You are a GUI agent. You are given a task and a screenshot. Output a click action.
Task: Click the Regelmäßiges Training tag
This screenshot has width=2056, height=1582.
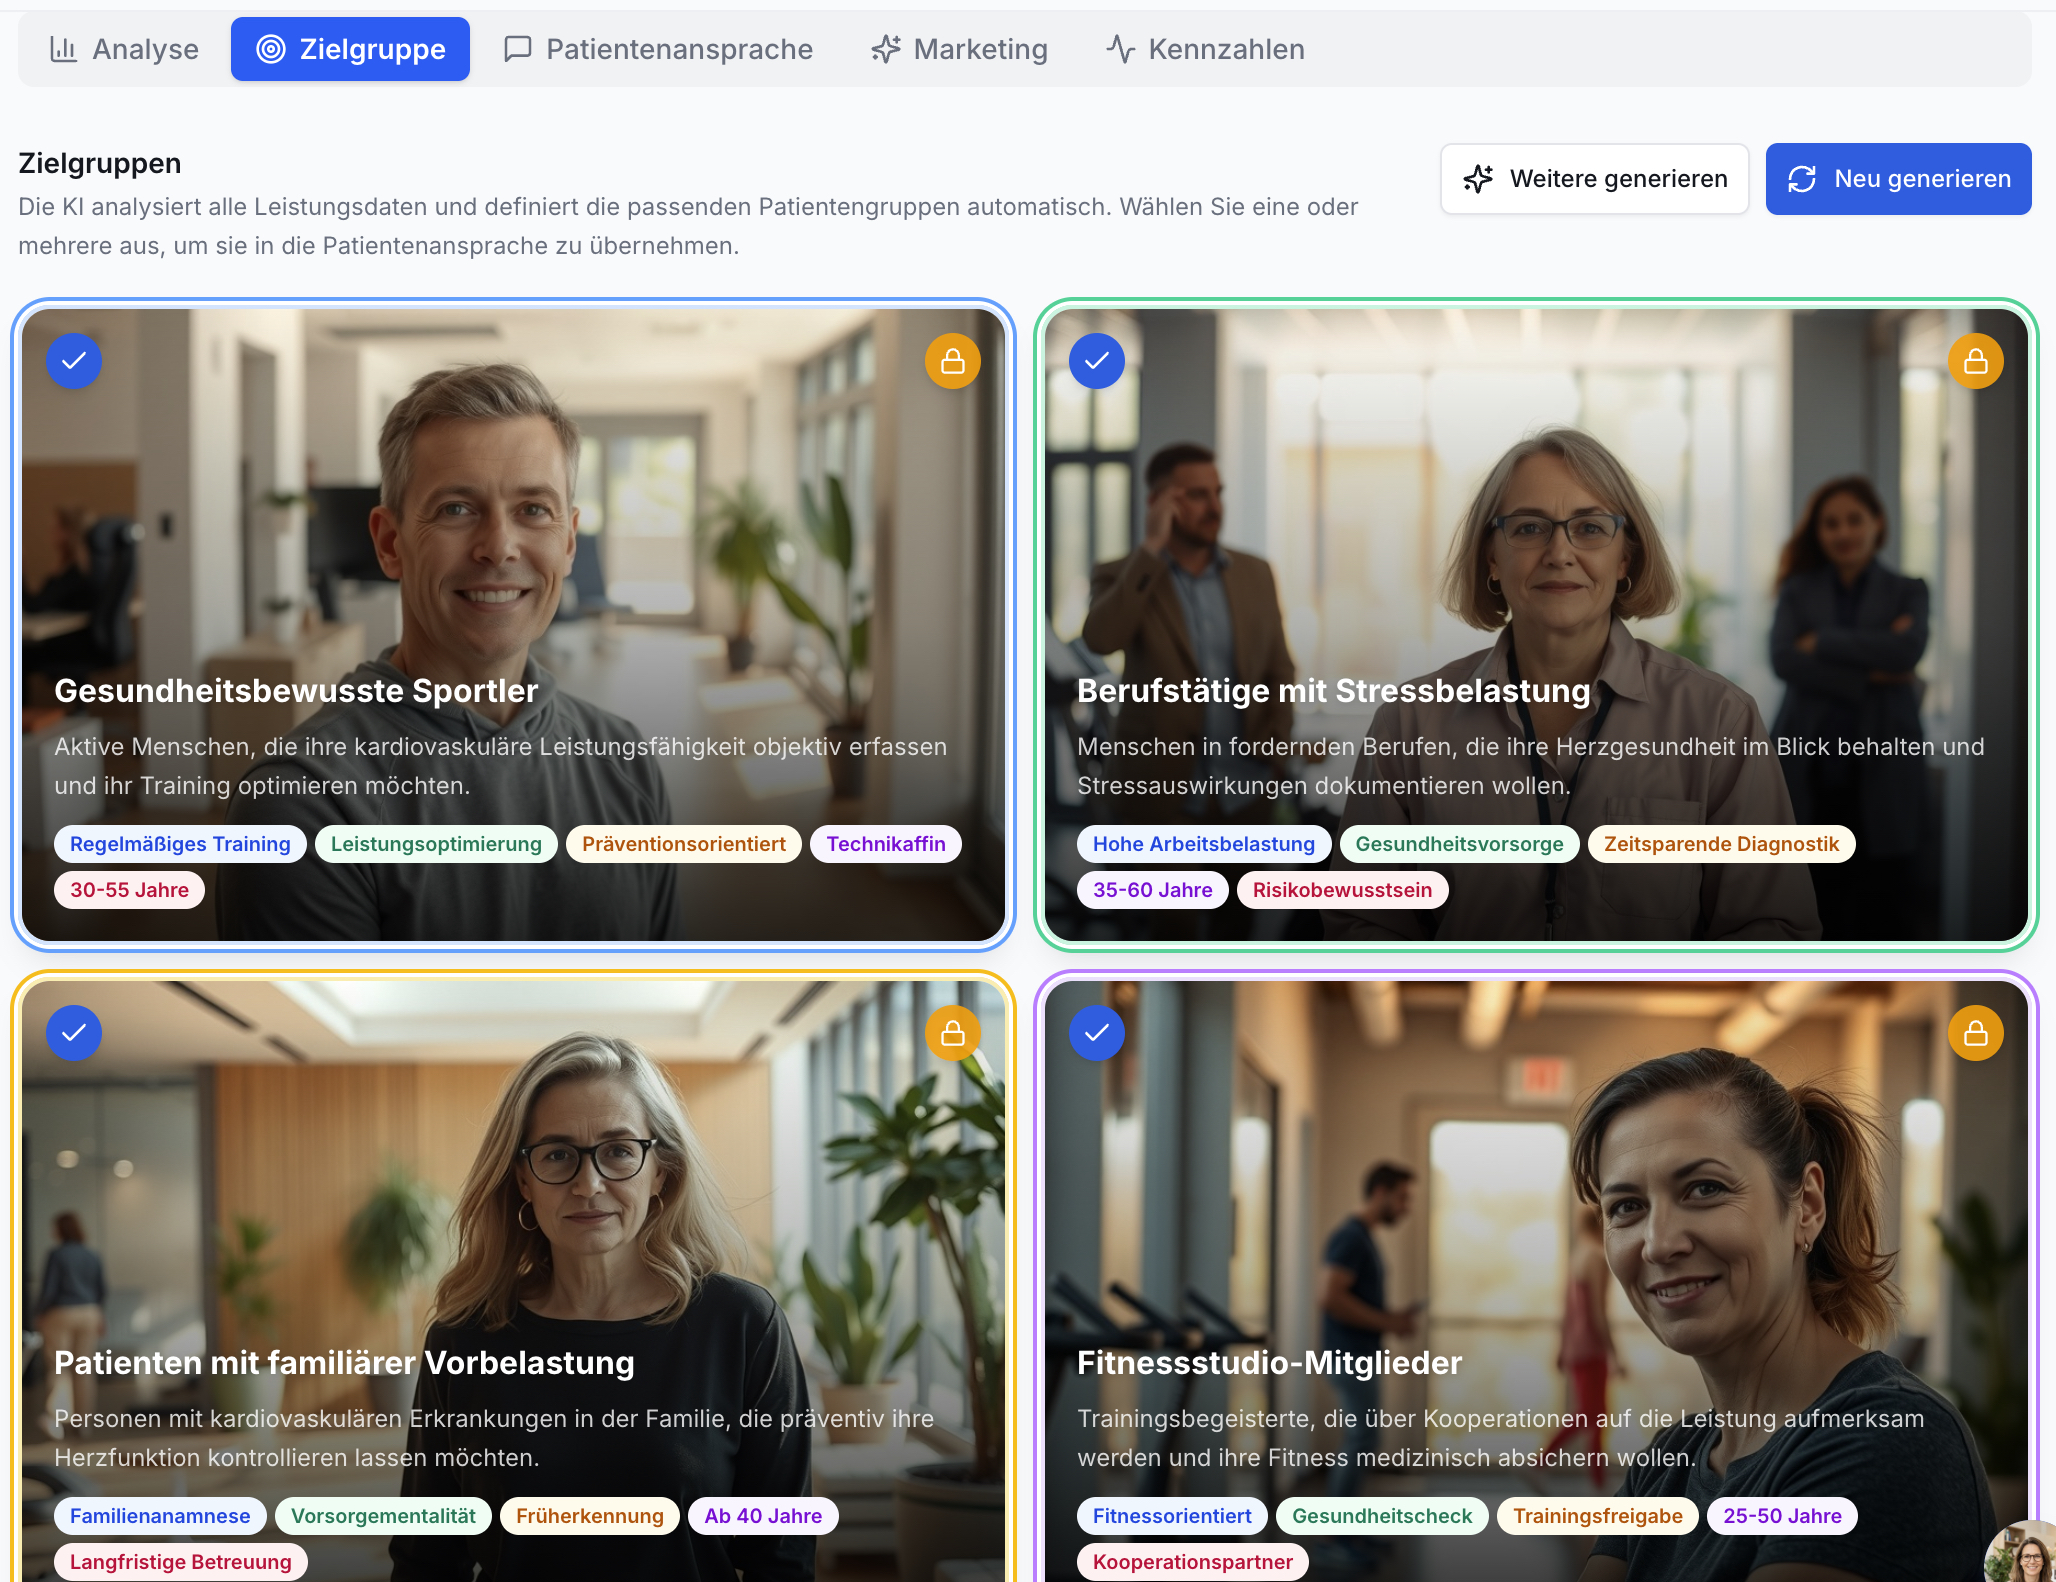pyautogui.click(x=180, y=844)
